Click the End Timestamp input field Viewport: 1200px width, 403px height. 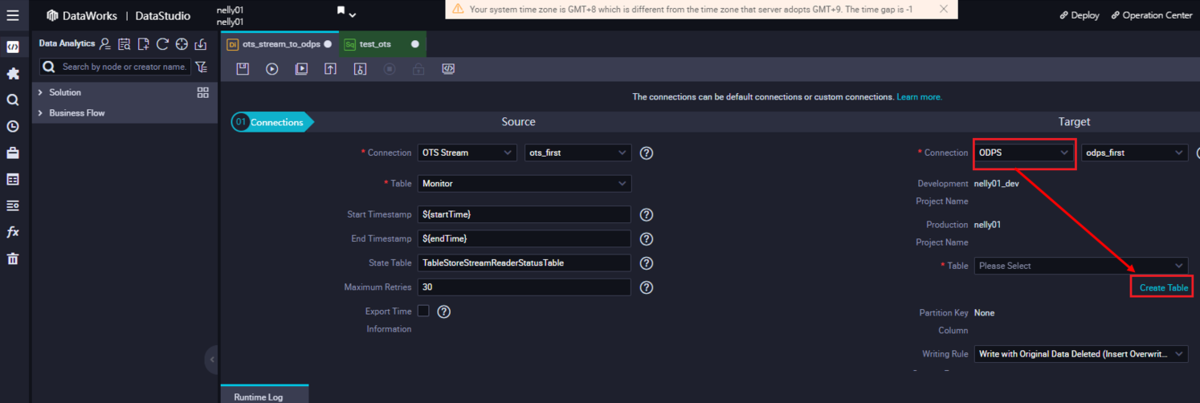(x=525, y=239)
